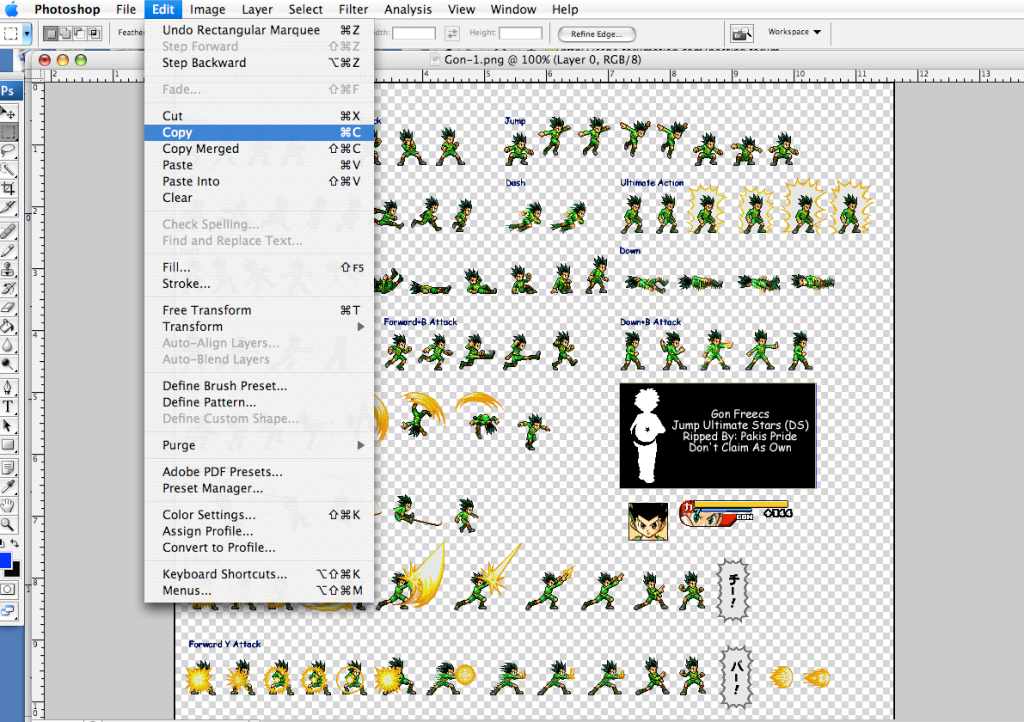Open the tool preset picker dropdown arrow
The width and height of the screenshot is (1024, 722).
tap(27, 33)
